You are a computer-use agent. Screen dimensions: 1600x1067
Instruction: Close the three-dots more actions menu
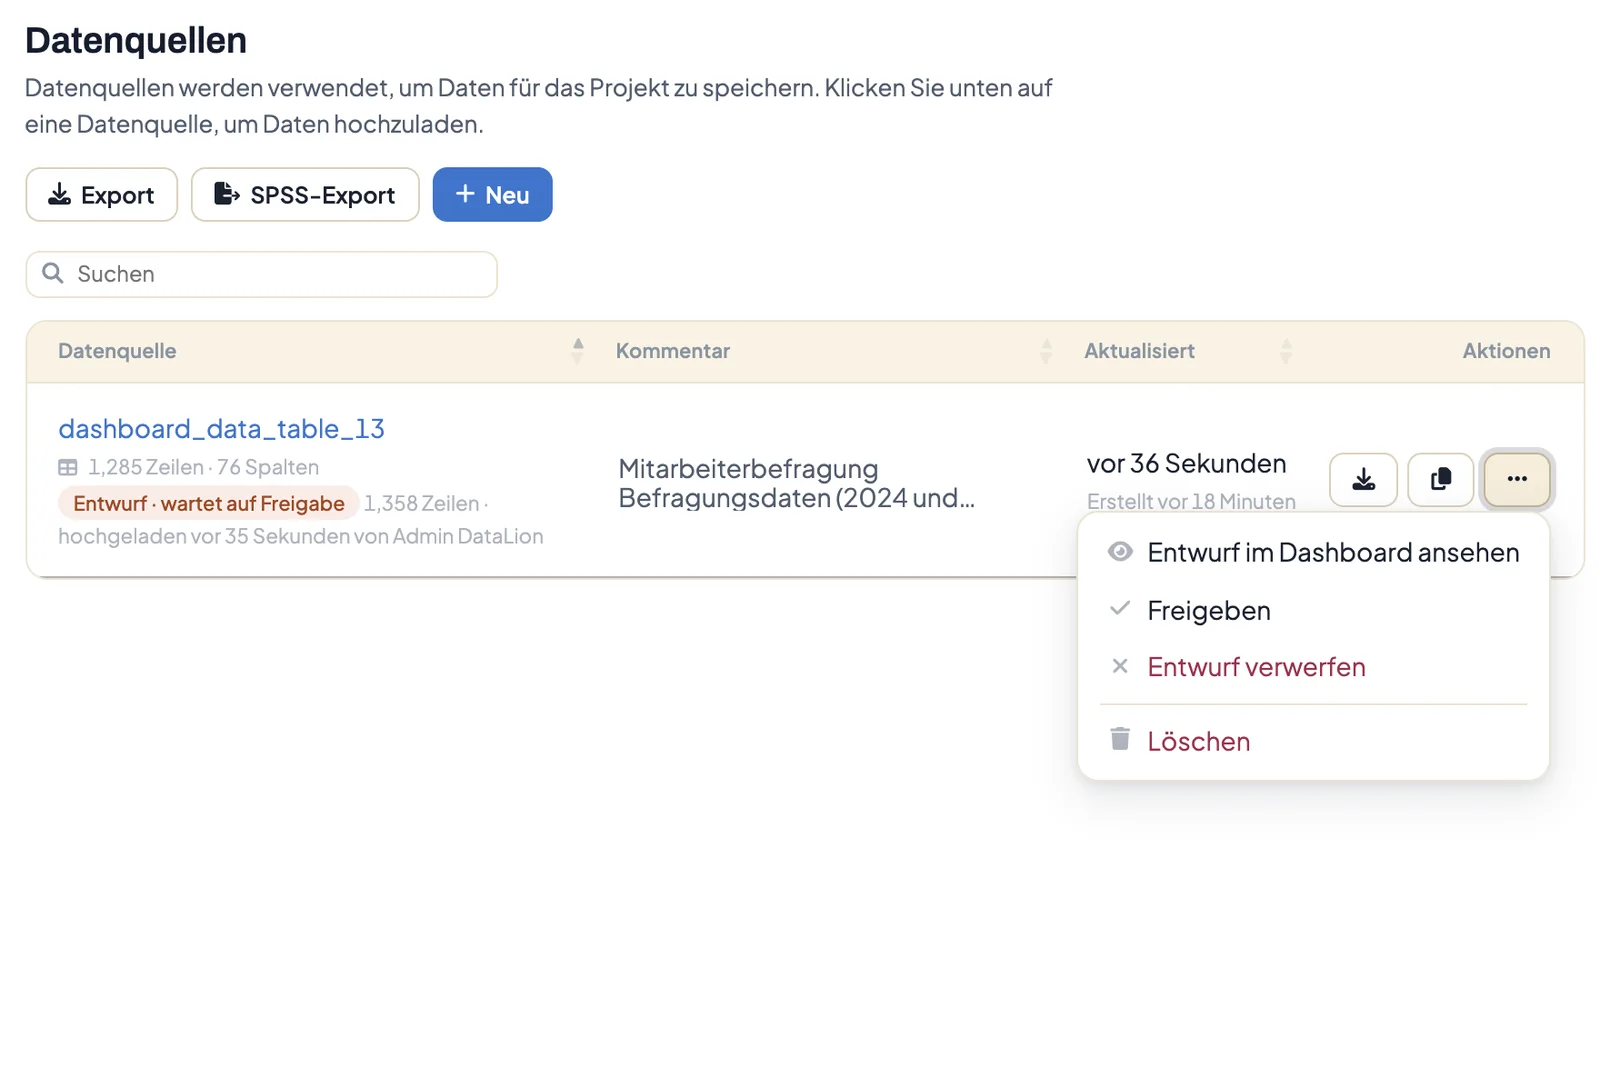pyautogui.click(x=1517, y=479)
